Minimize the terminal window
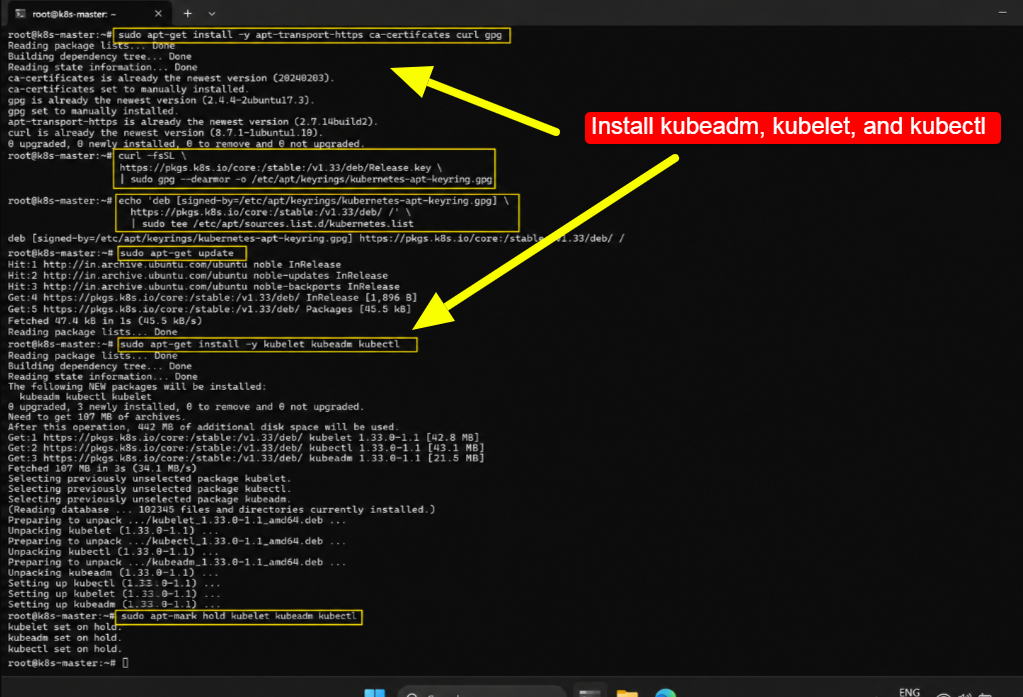This screenshot has height=697, width=1023. [x=1002, y=12]
